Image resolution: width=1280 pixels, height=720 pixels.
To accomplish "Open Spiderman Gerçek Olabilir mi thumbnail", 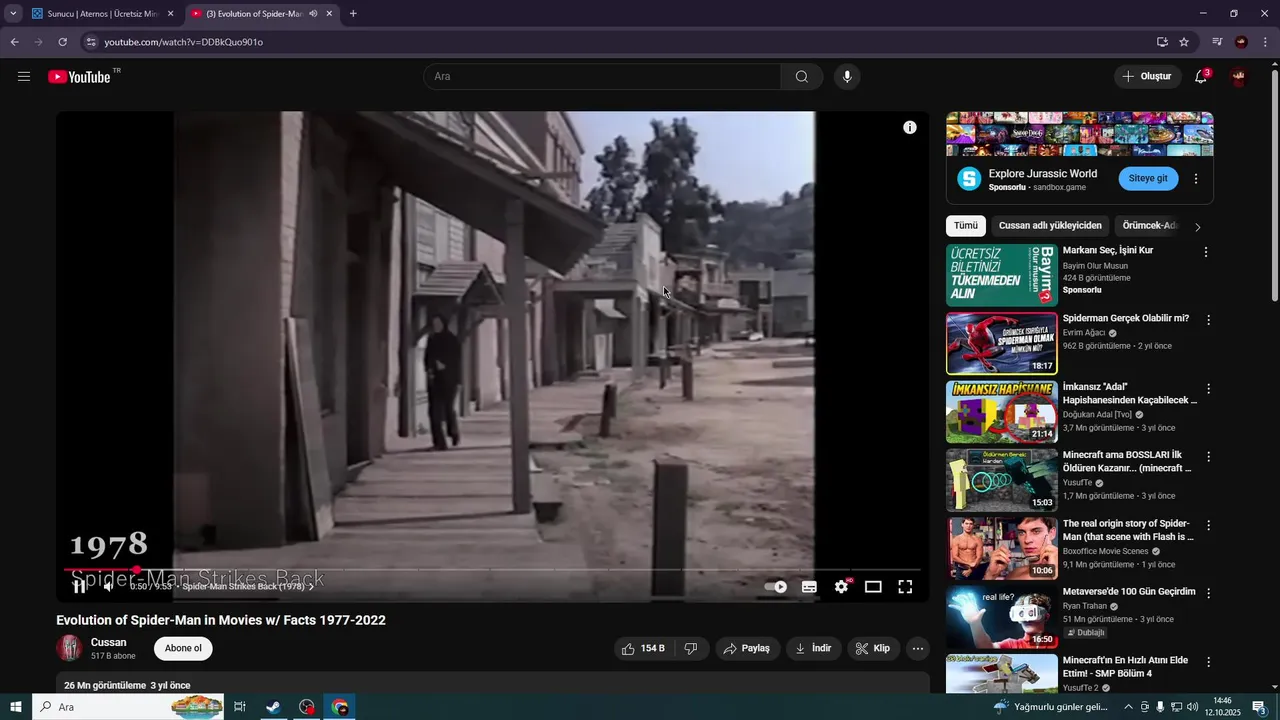I will (x=1002, y=343).
